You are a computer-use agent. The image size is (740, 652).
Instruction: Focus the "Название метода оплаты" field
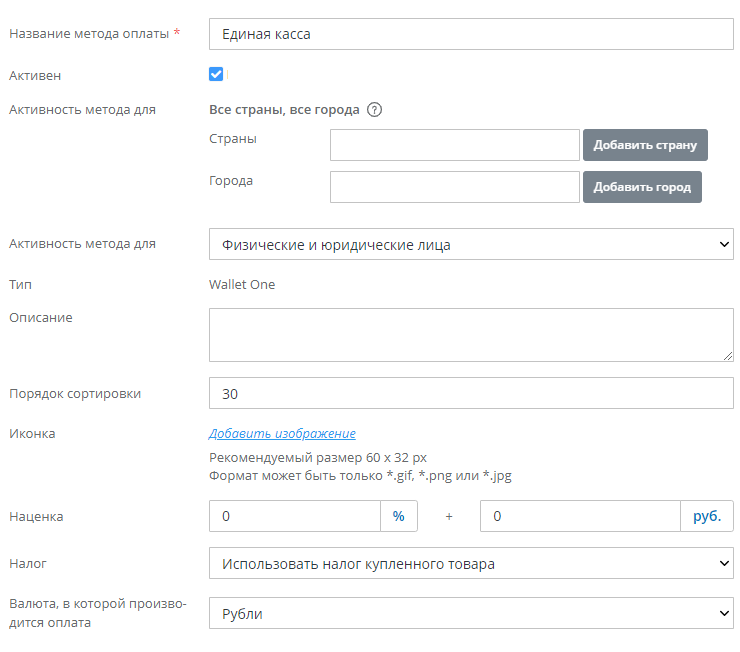(x=470, y=34)
